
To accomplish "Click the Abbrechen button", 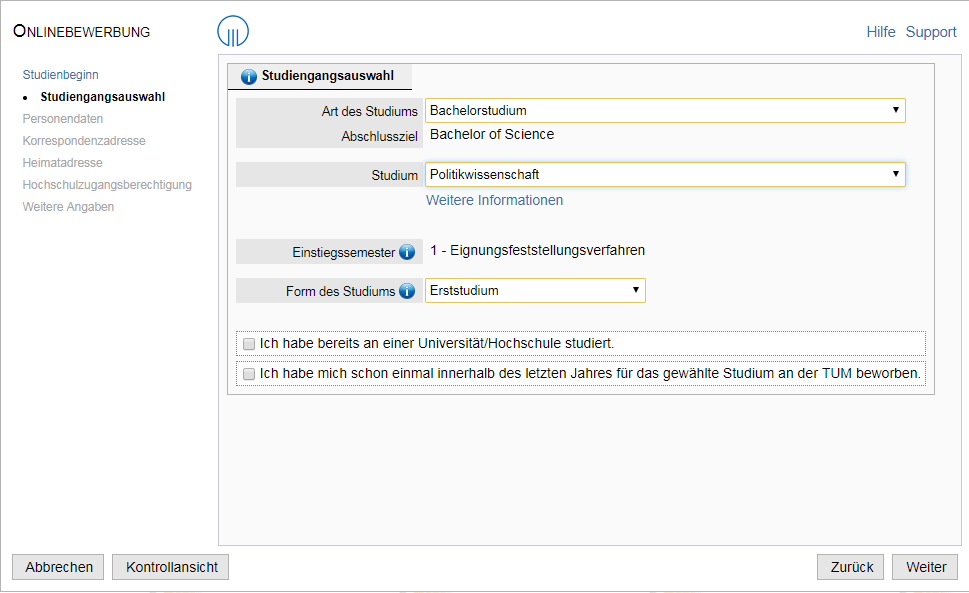I will pyautogui.click(x=59, y=567).
